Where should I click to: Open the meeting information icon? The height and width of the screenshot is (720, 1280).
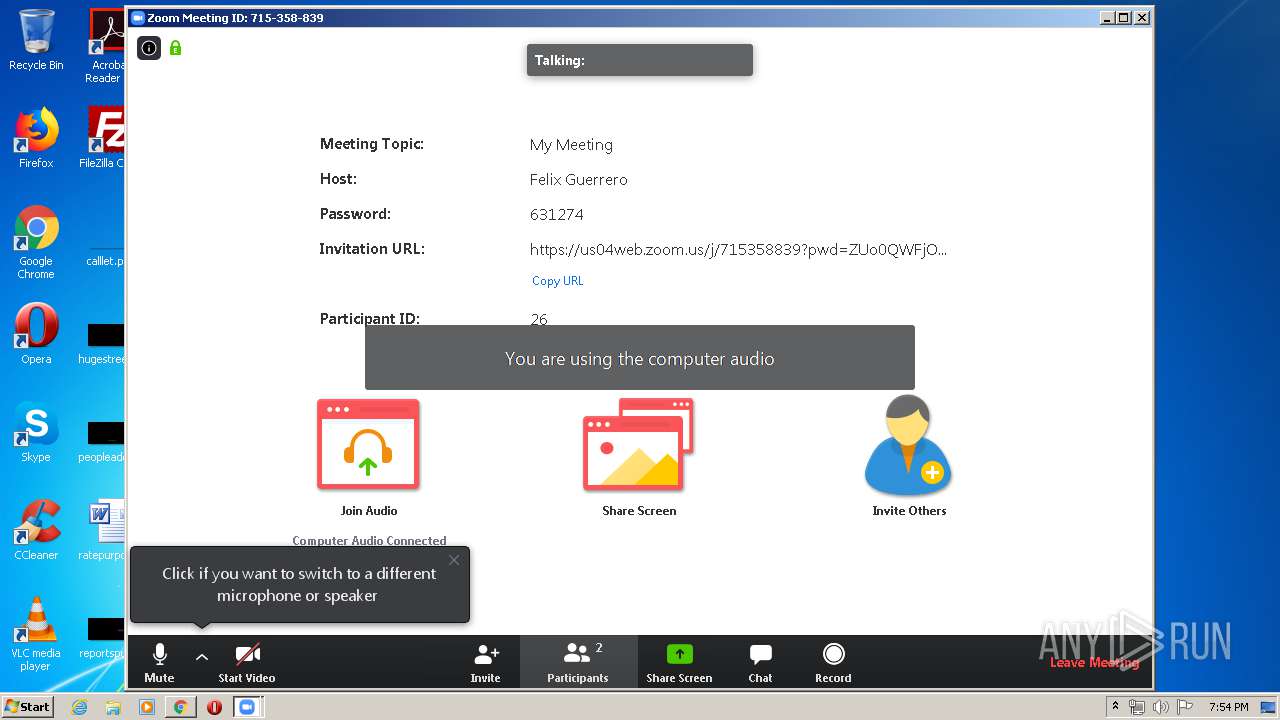coord(149,48)
